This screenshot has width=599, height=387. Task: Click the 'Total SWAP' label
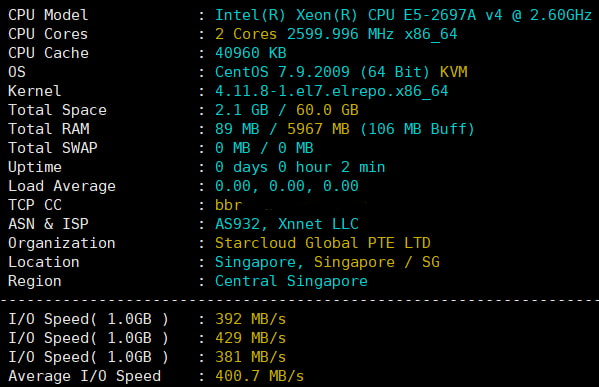[x=53, y=148]
